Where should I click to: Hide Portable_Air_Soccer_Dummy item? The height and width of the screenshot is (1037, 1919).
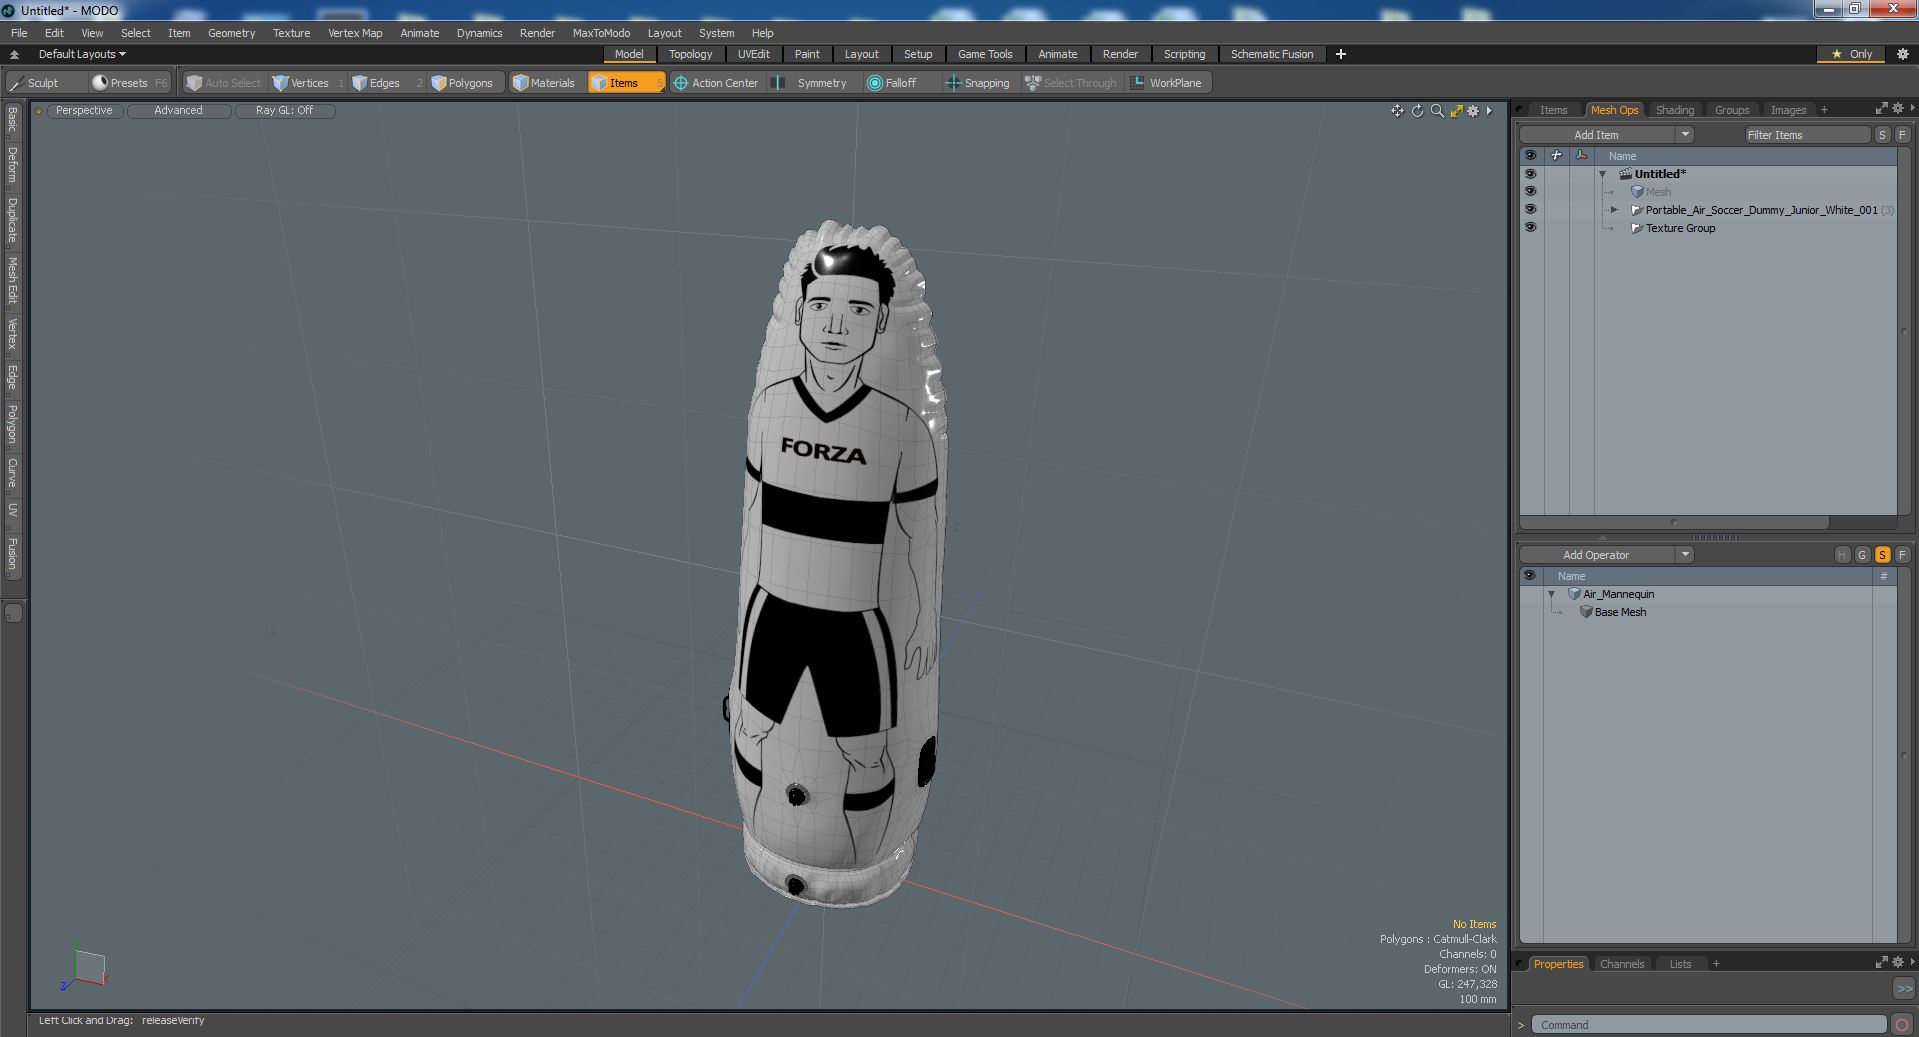1530,210
